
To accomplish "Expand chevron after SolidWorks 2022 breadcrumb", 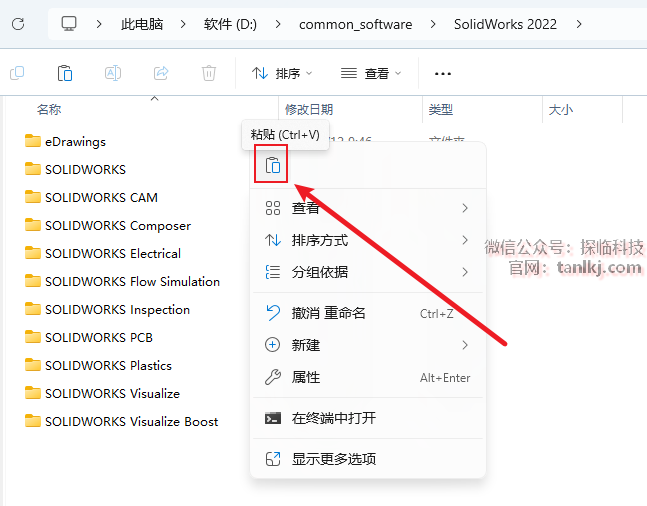I will [579, 24].
